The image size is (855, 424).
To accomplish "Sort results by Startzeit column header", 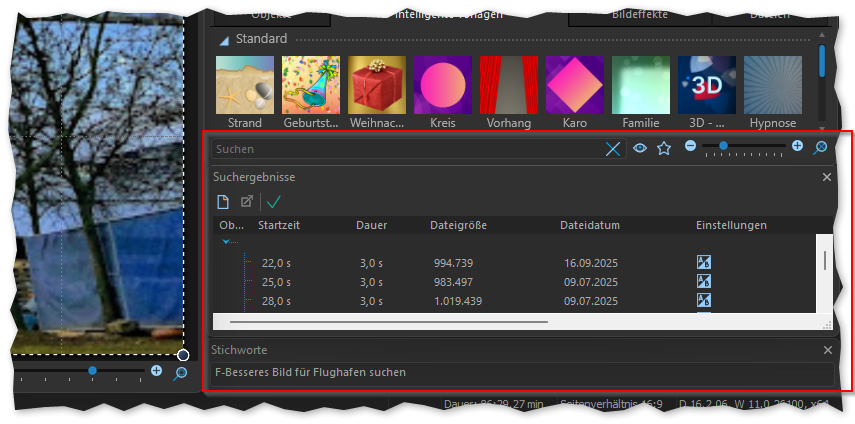I will point(279,225).
